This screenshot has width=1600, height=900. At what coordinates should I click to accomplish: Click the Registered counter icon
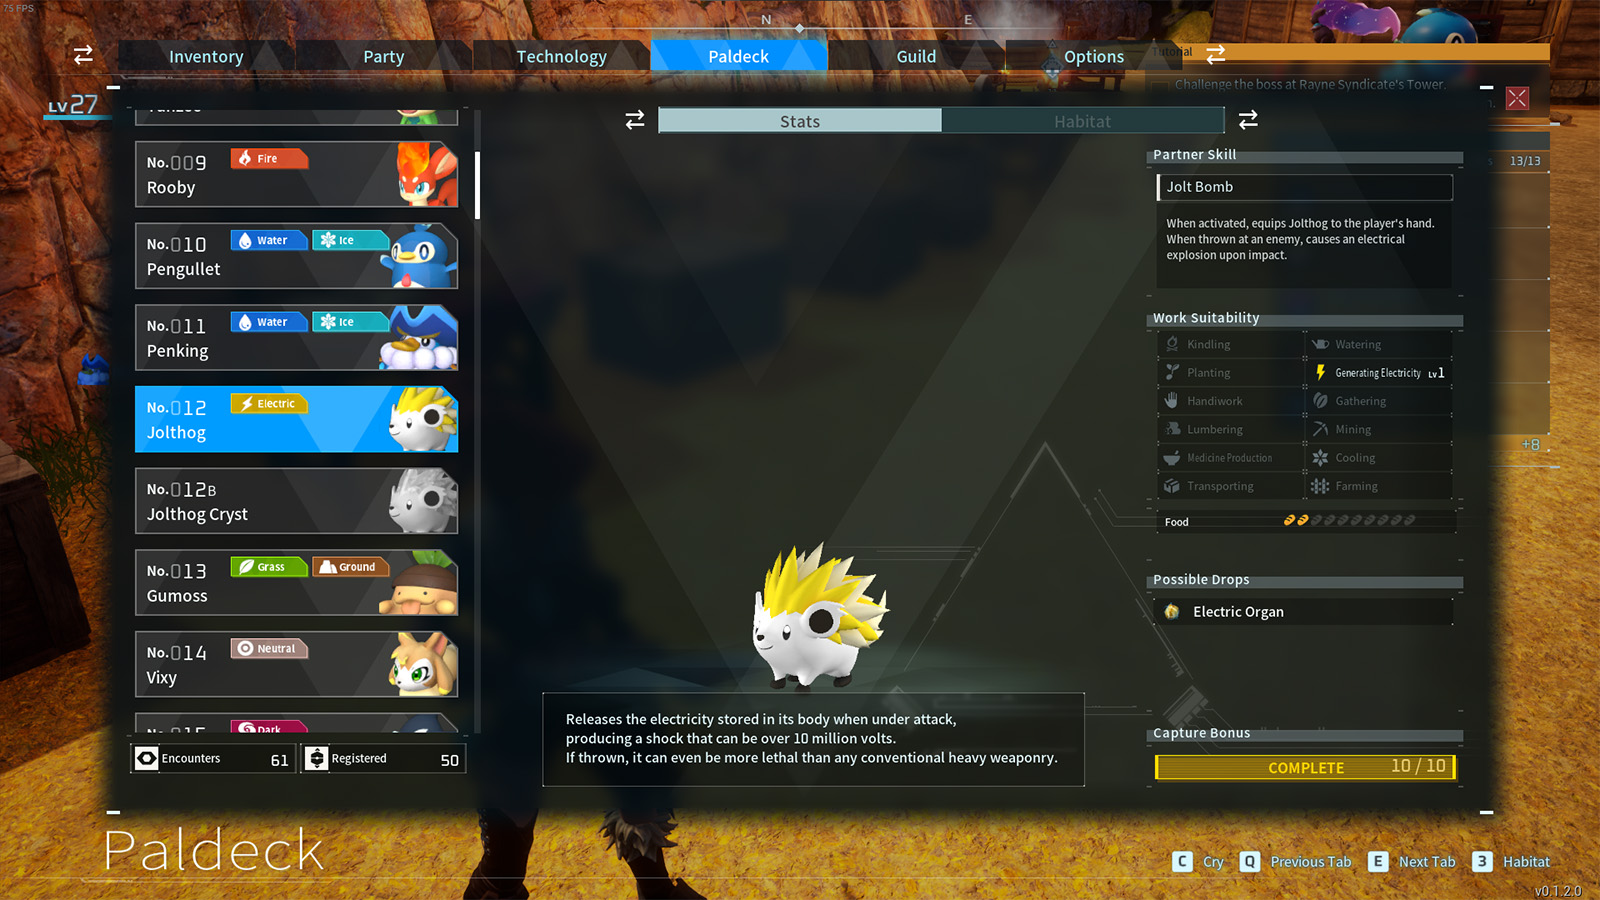click(x=317, y=758)
